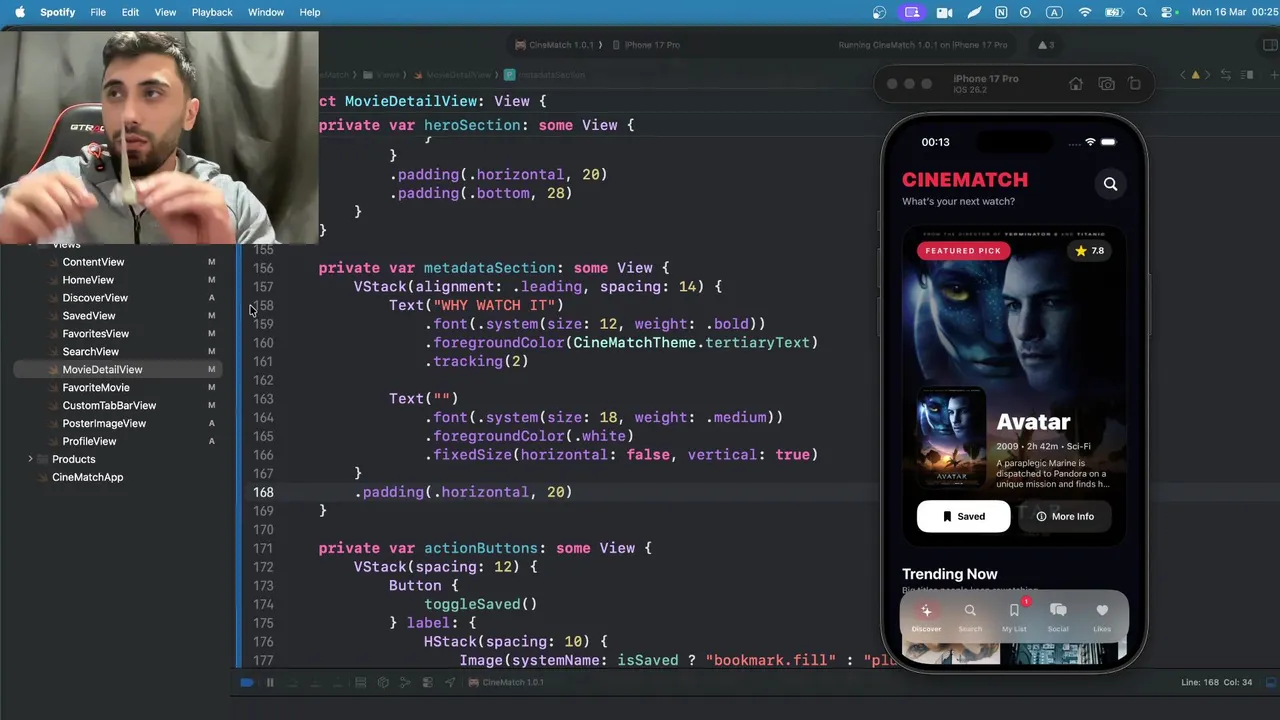Tap the FEATURED PICK badge
Image resolution: width=1280 pixels, height=720 pixels.
pos(963,251)
